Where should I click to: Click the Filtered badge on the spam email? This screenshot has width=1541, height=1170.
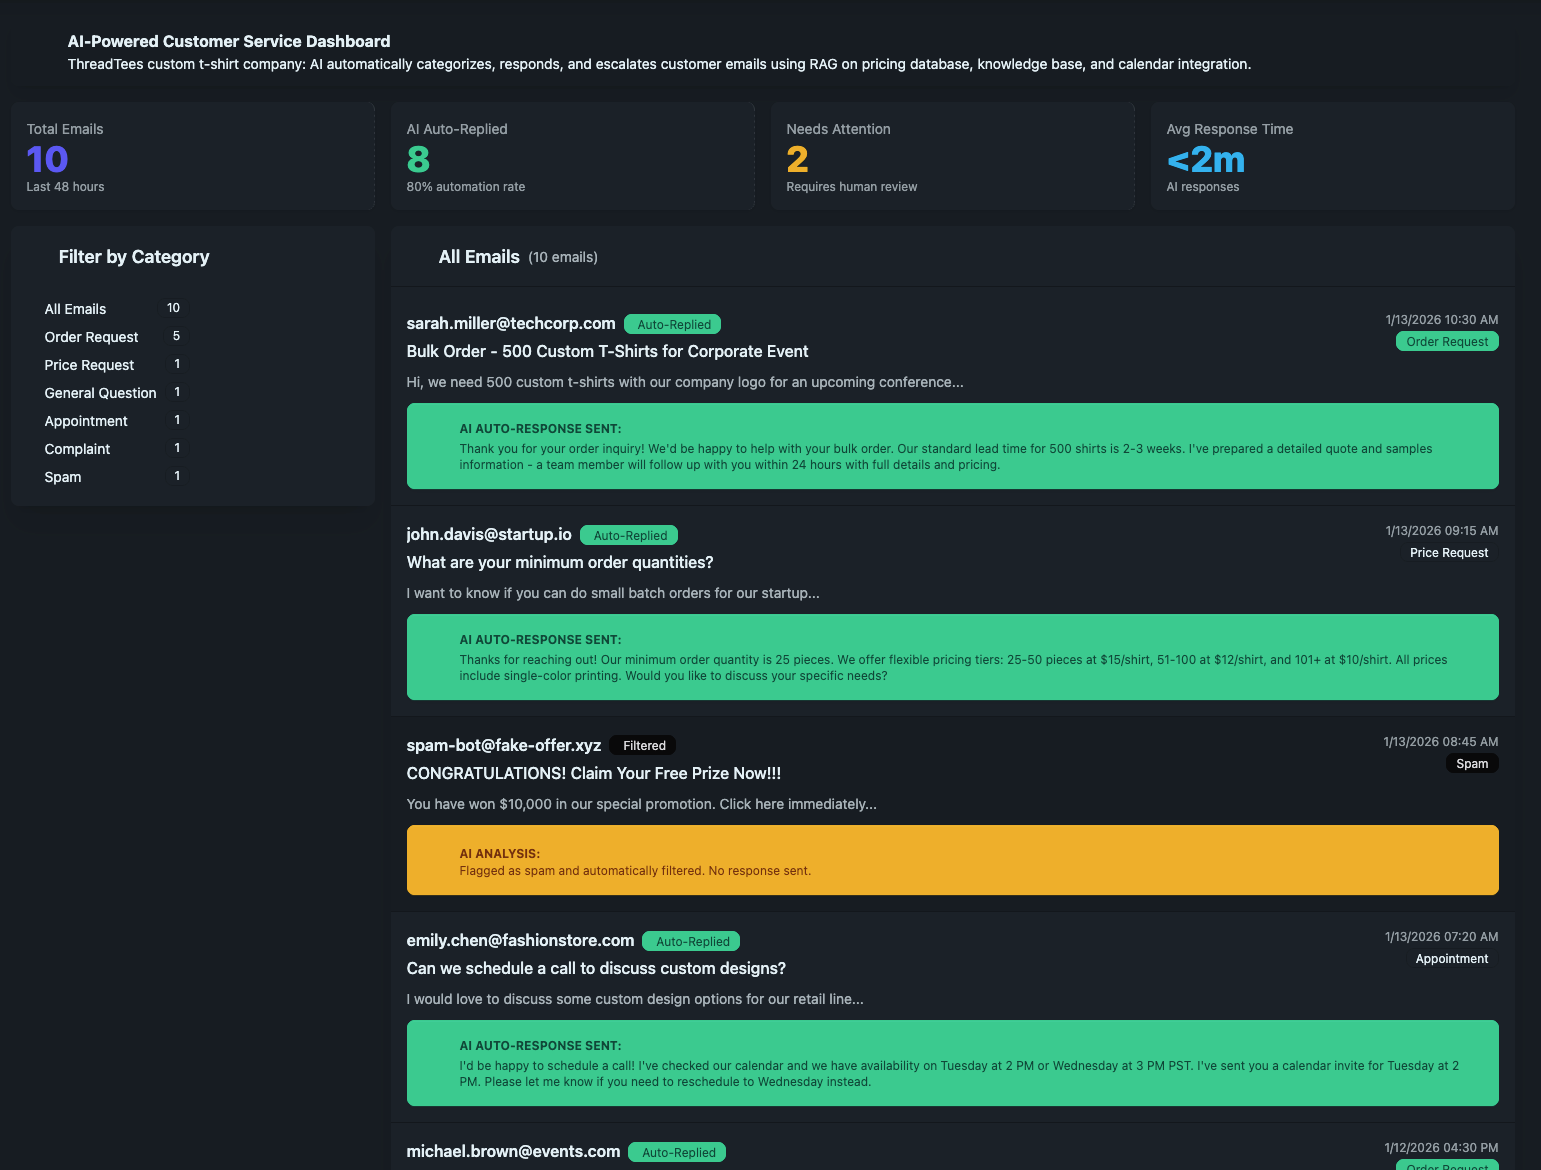(x=642, y=745)
